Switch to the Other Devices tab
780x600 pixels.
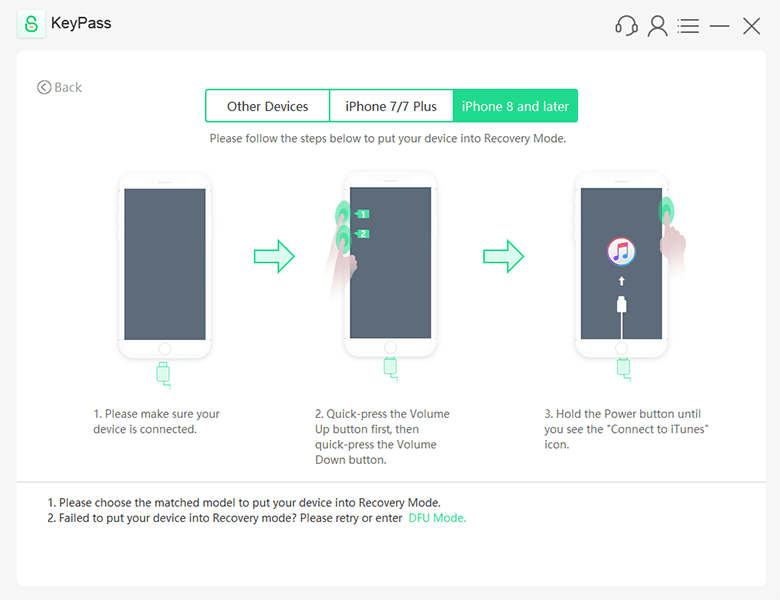pos(267,106)
